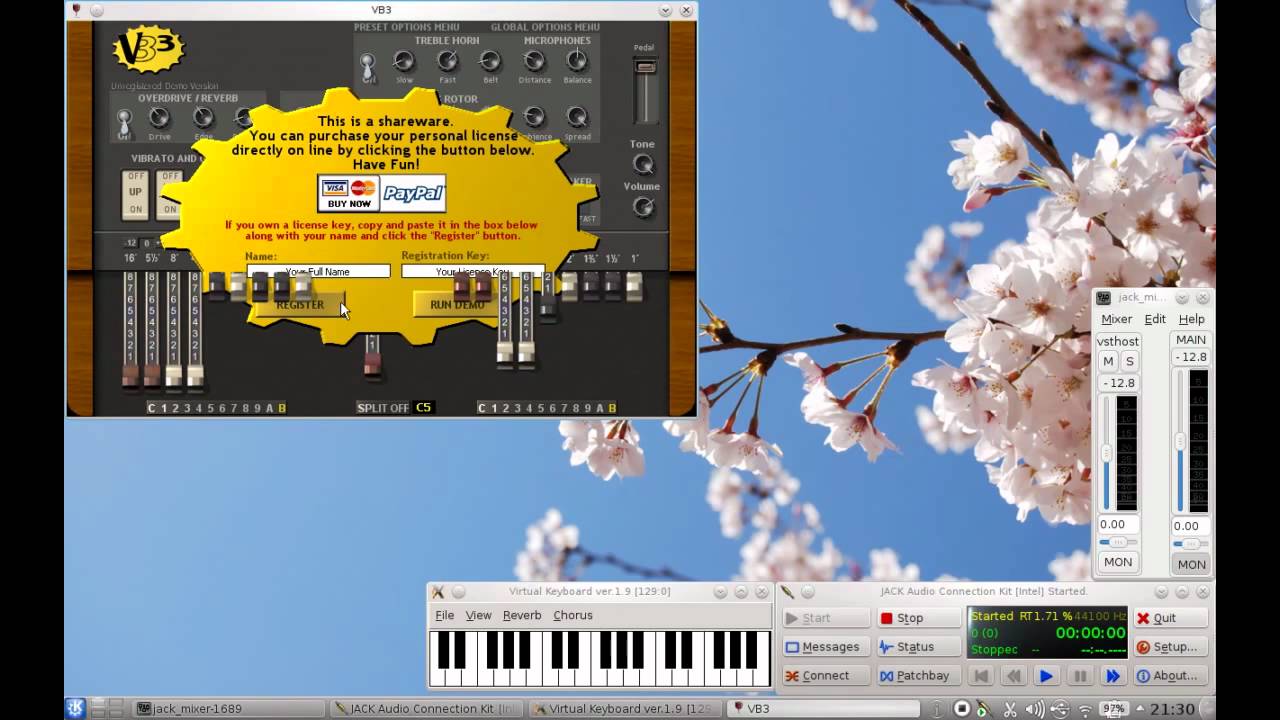This screenshot has width=1280, height=720.
Task: Adjust the rotor Ambience knob
Action: 534,118
